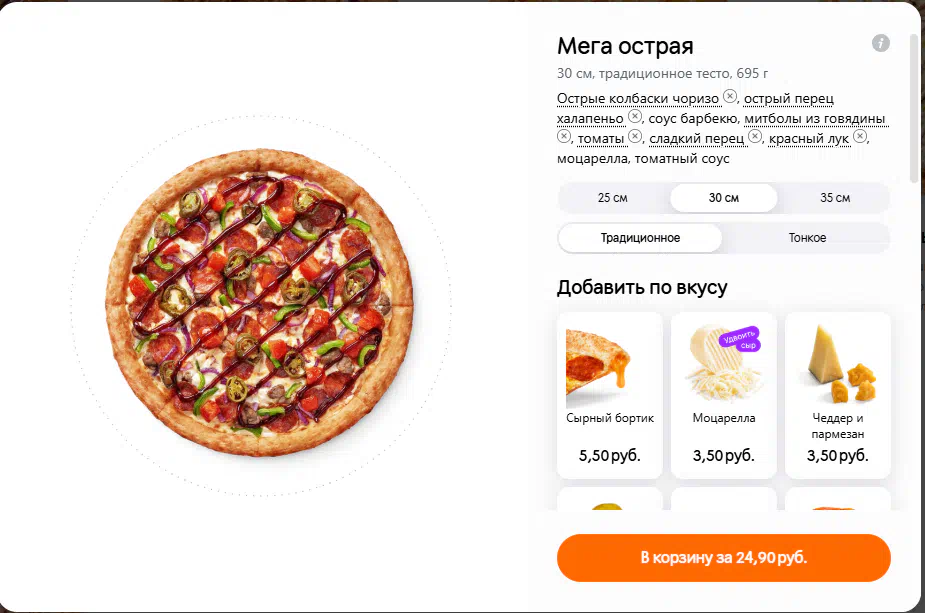
Task: Add extra Моцарелла topping
Action: 724,395
